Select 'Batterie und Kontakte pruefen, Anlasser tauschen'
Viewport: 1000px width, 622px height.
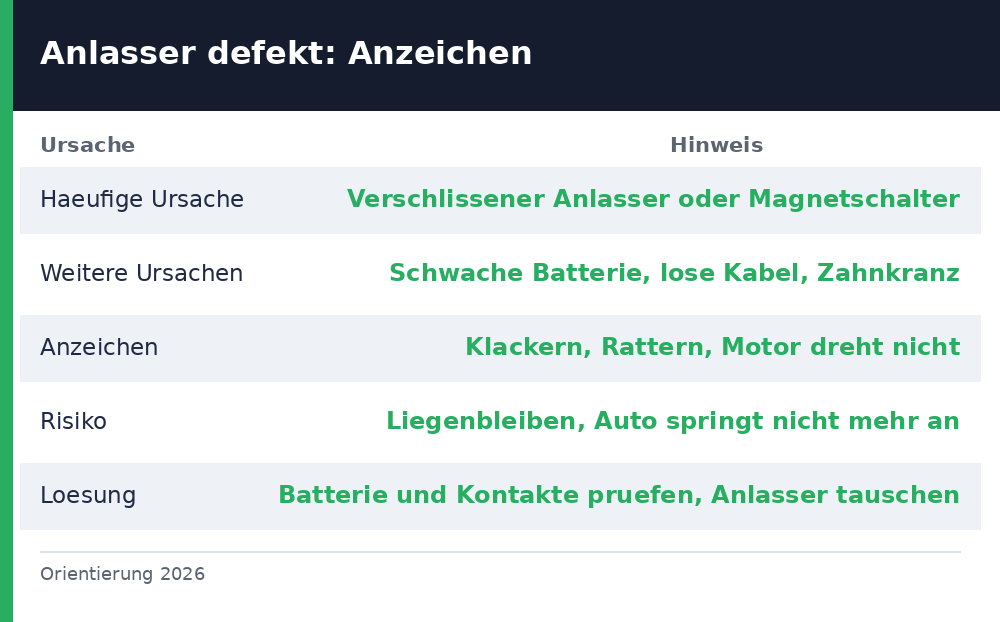coord(619,495)
